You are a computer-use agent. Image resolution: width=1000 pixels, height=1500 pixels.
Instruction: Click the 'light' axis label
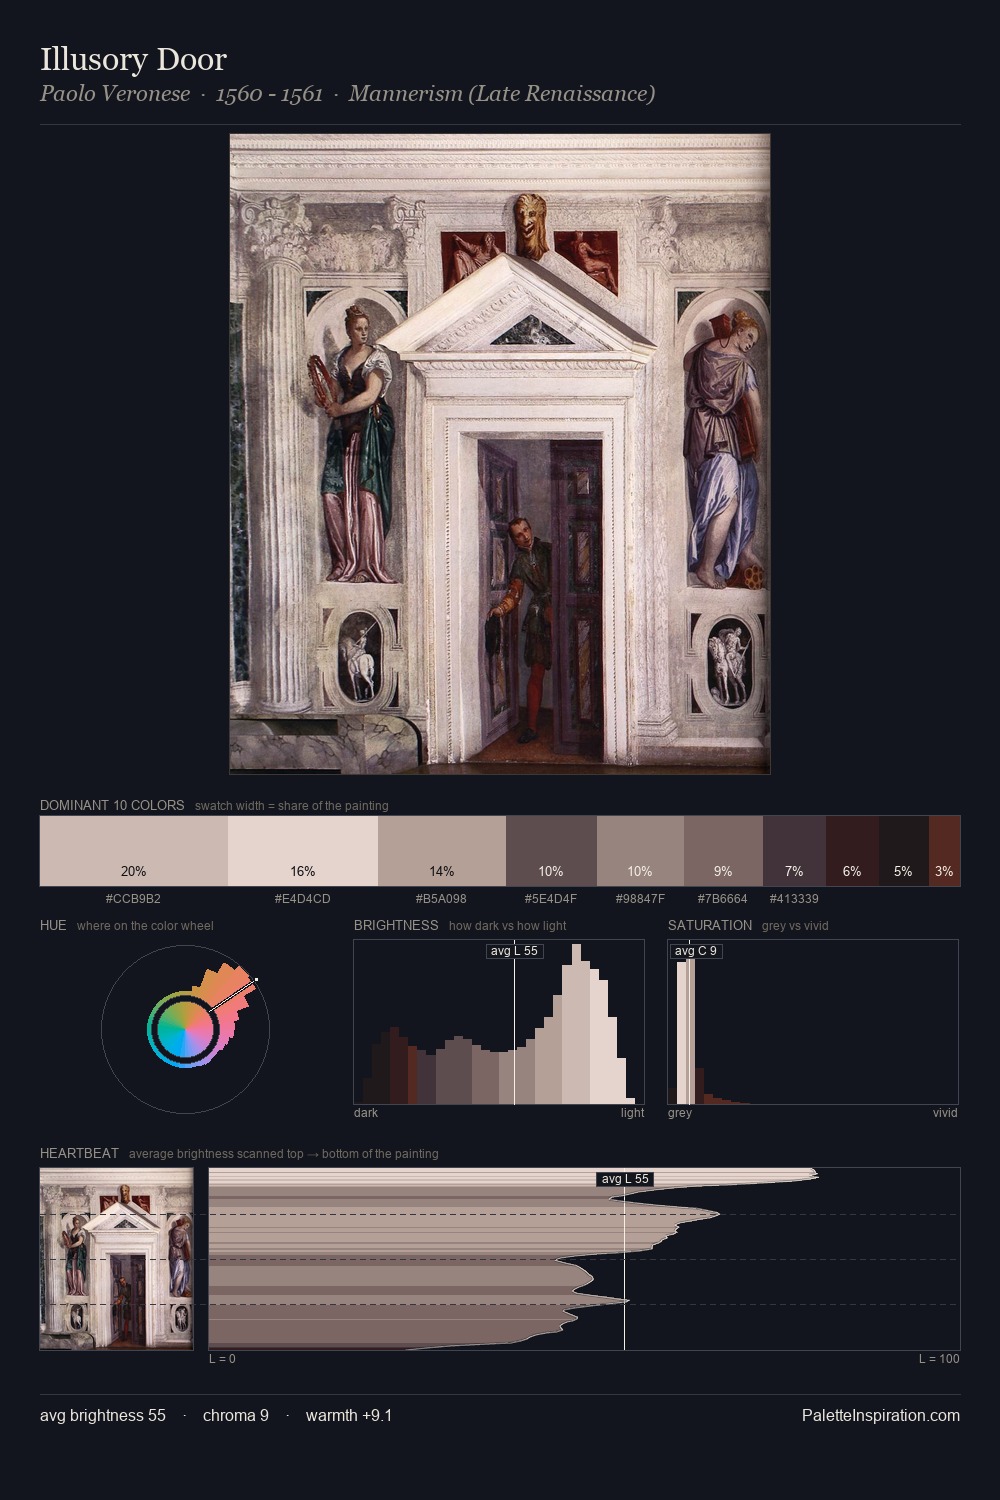632,1113
